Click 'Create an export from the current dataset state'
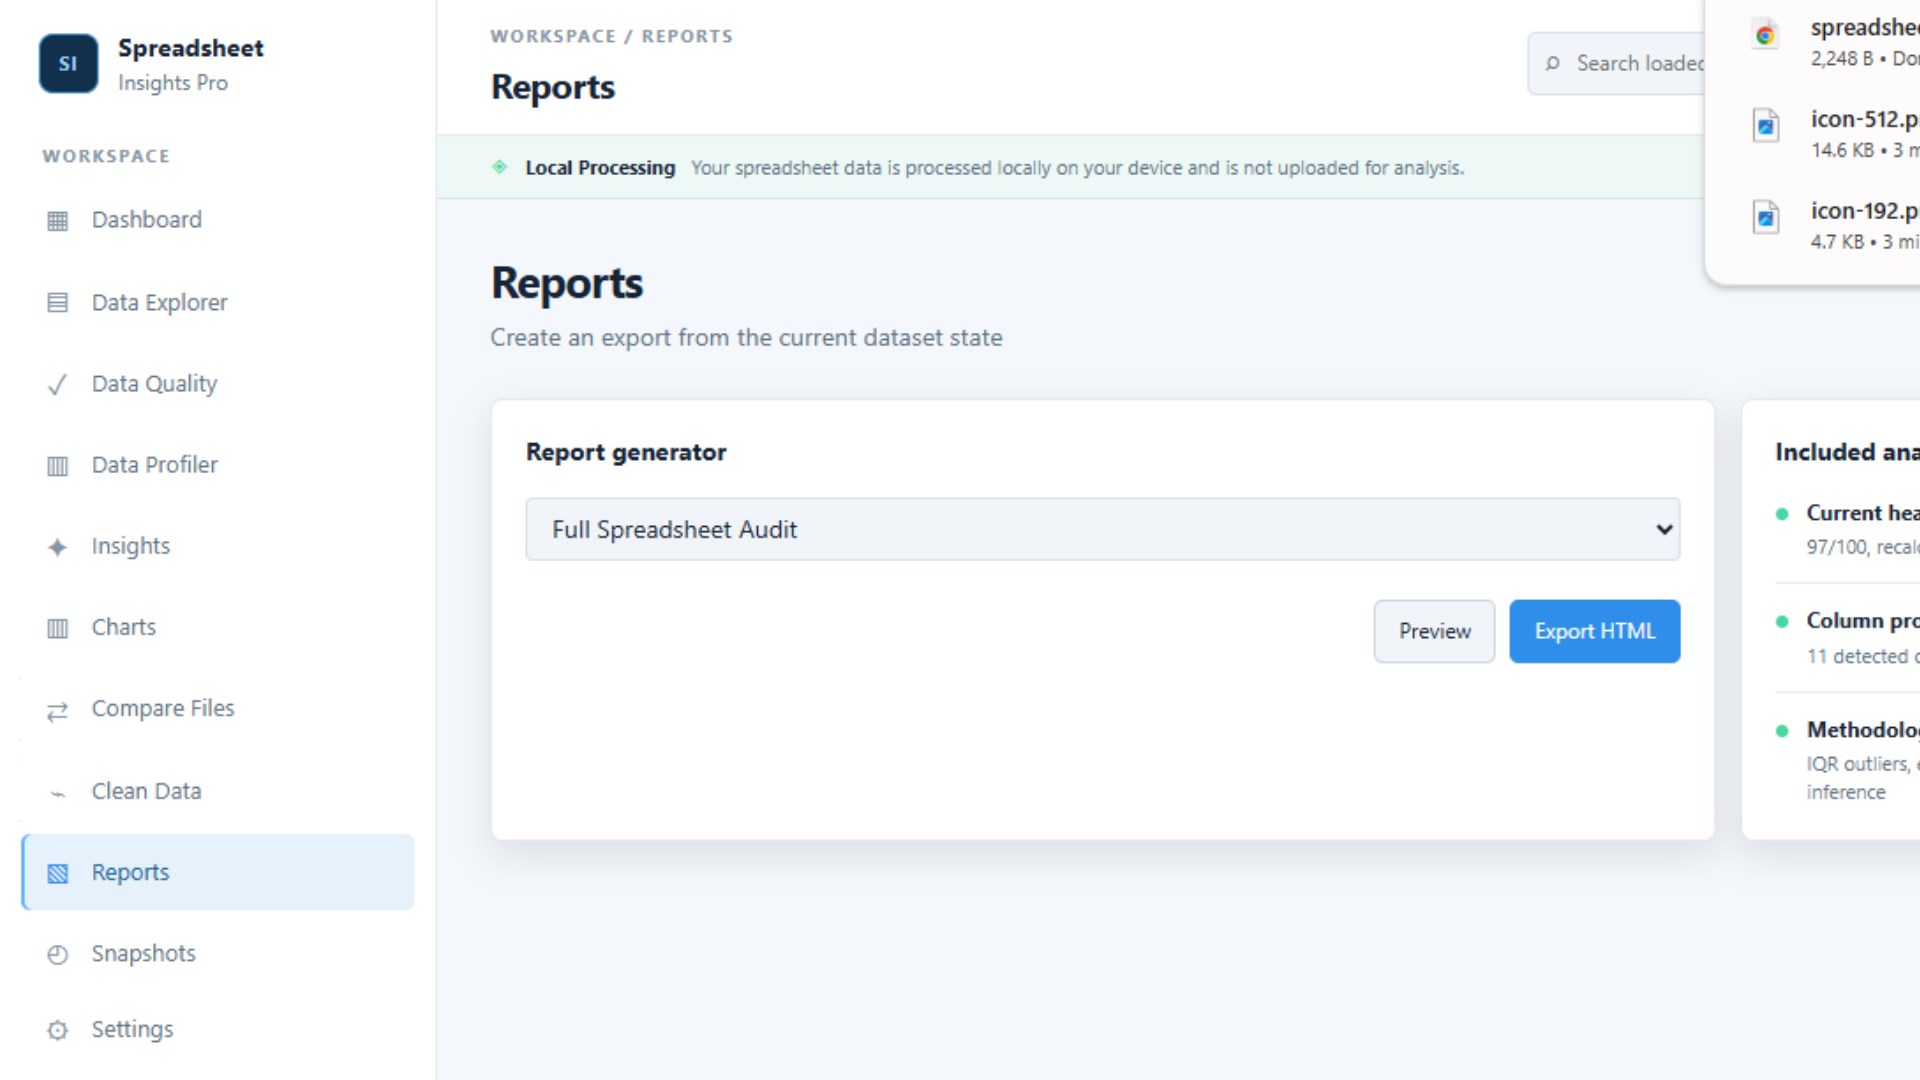Image resolution: width=1920 pixels, height=1080 pixels. 746,338
